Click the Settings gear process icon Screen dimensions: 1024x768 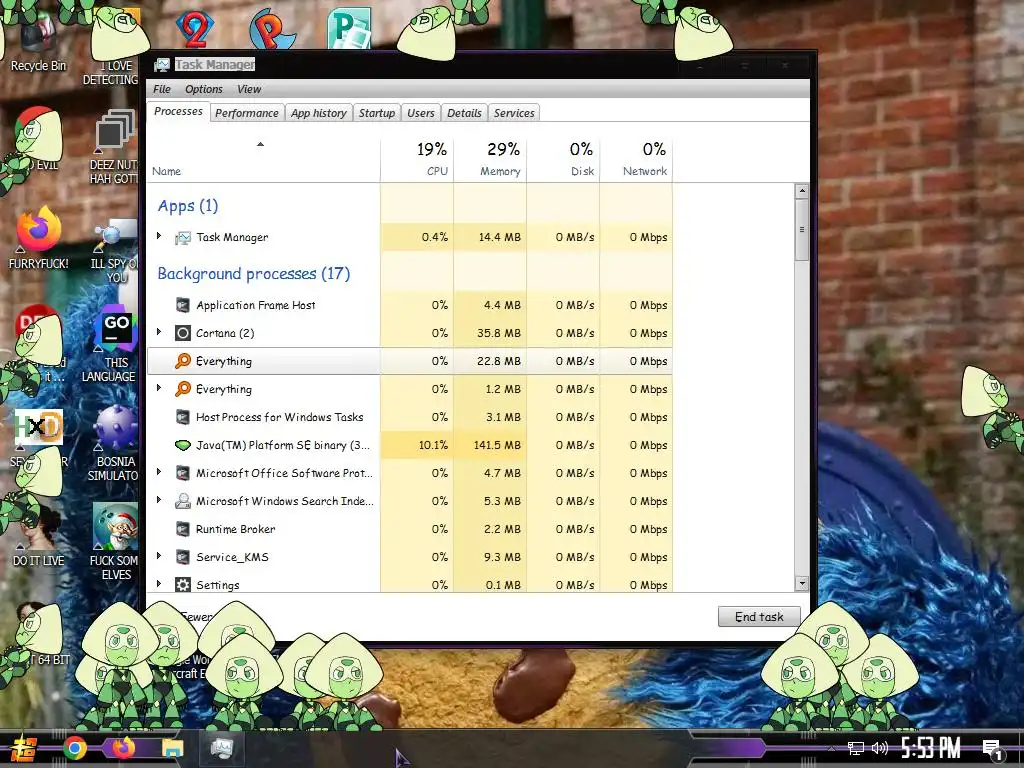[x=183, y=585]
